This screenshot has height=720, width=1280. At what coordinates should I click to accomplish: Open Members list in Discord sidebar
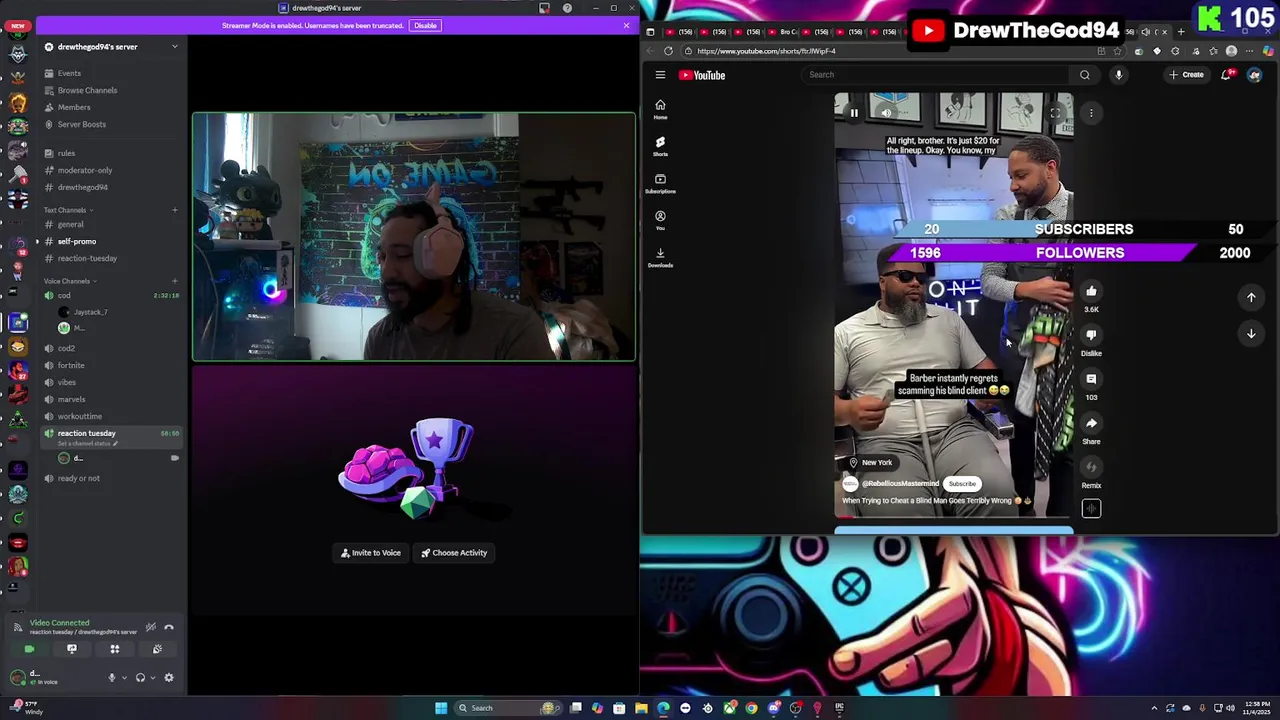click(x=74, y=107)
